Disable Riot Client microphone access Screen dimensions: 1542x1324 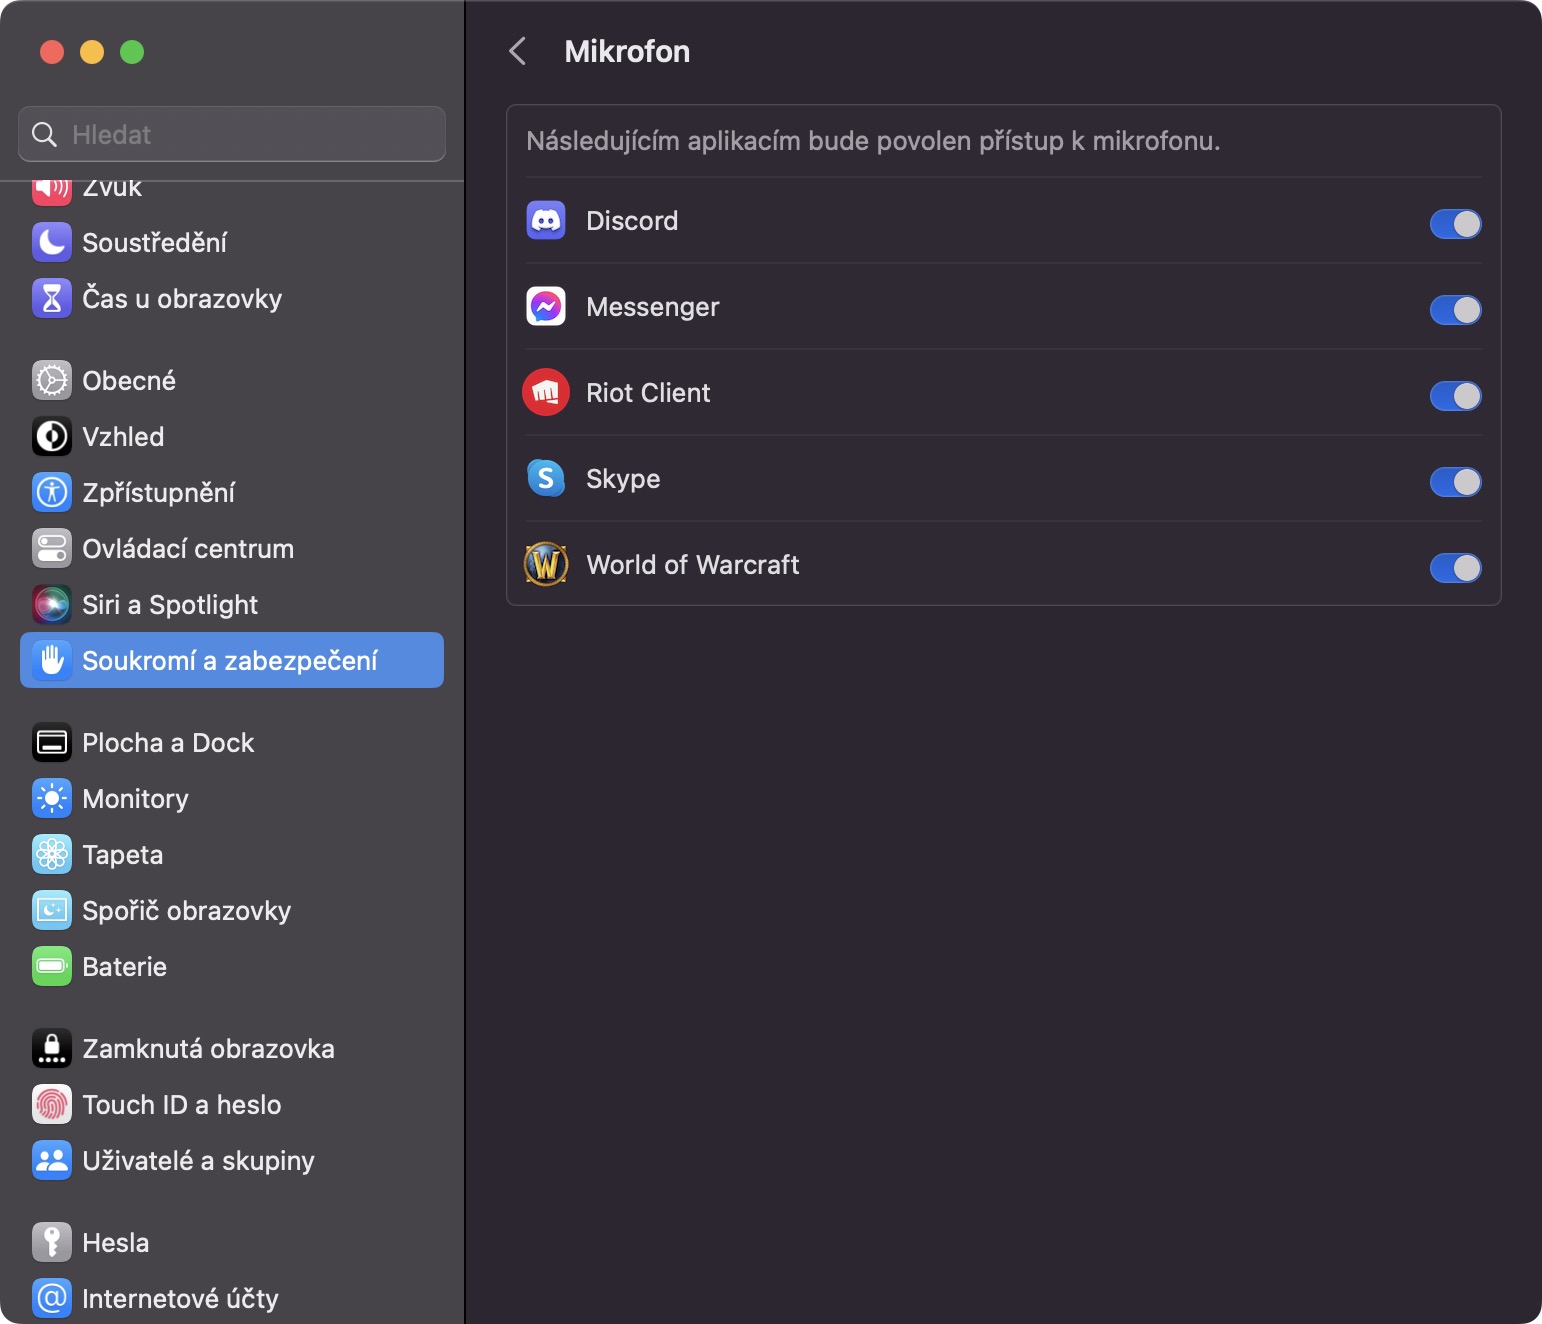(x=1455, y=396)
